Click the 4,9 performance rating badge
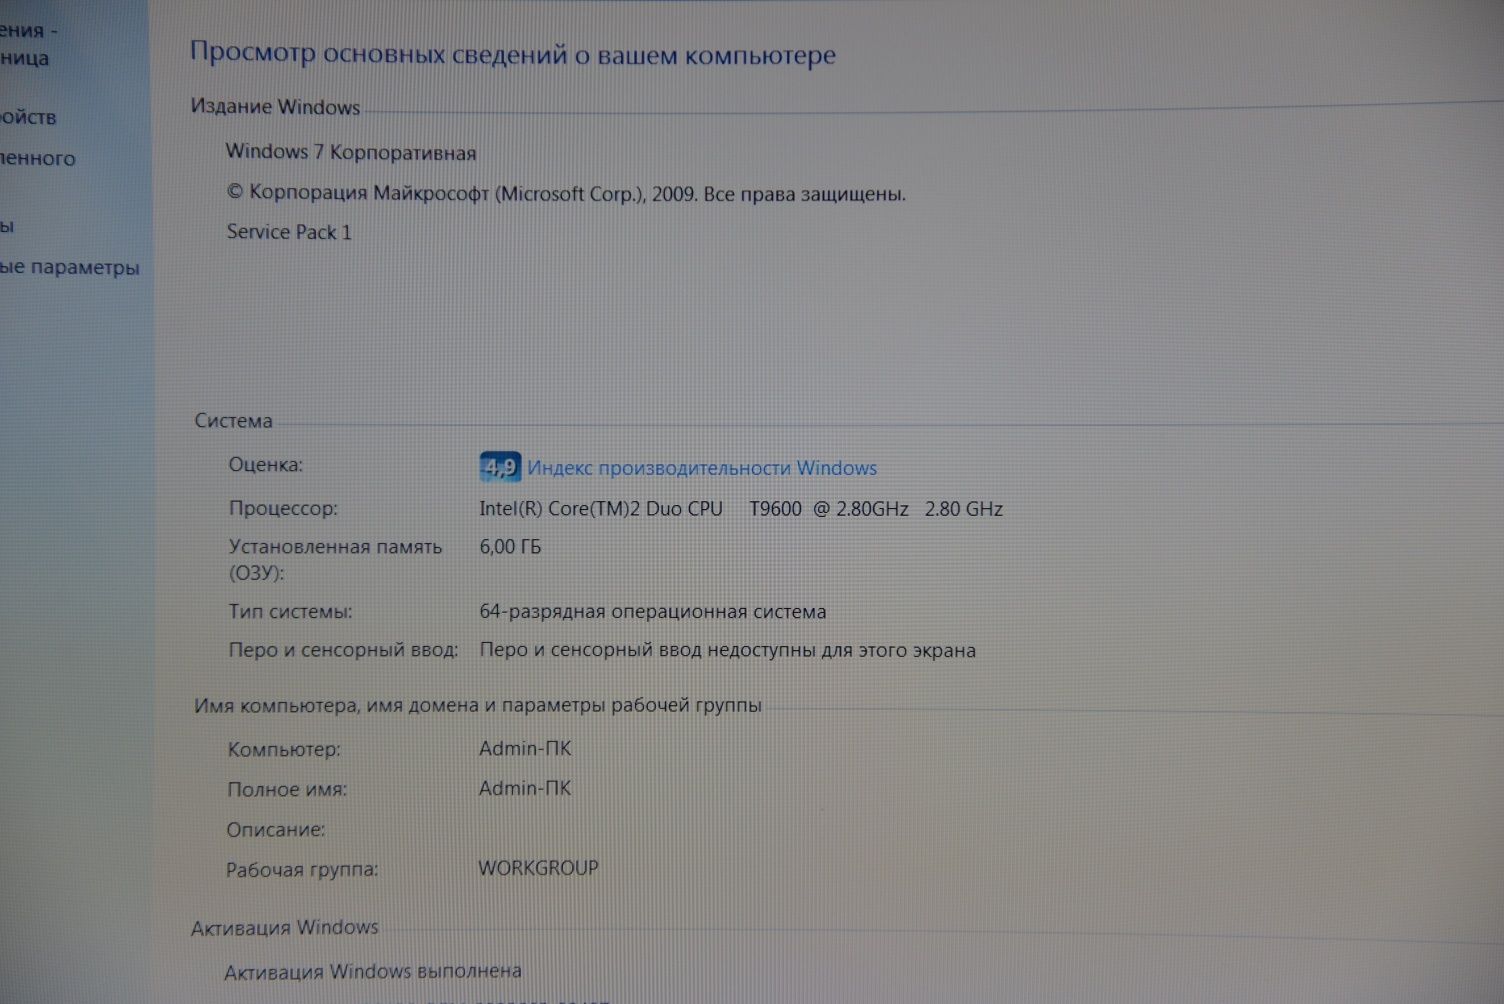 click(x=500, y=466)
